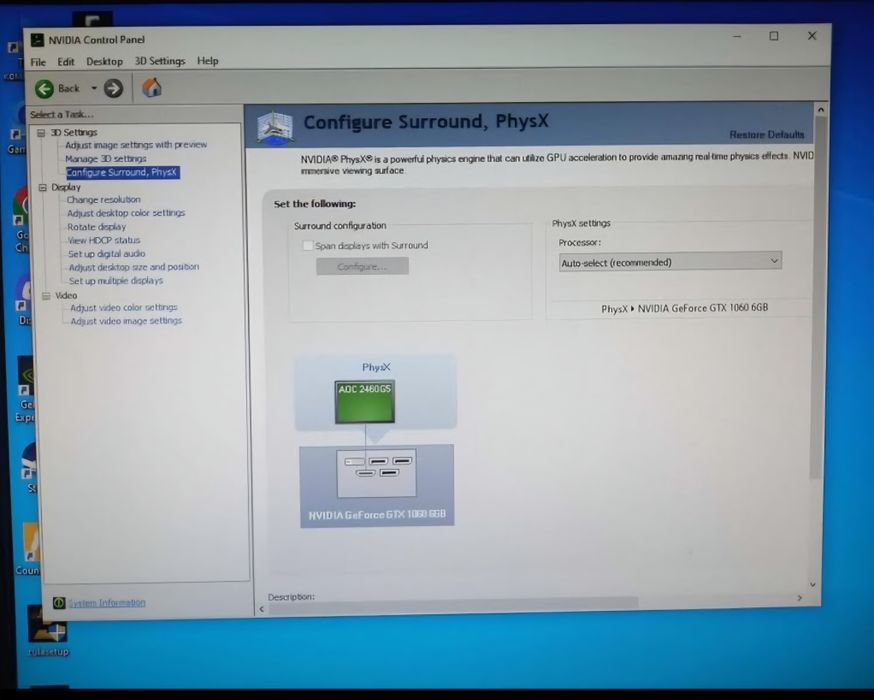Open Adjust desktop color settings
874x700 pixels.
(126, 213)
